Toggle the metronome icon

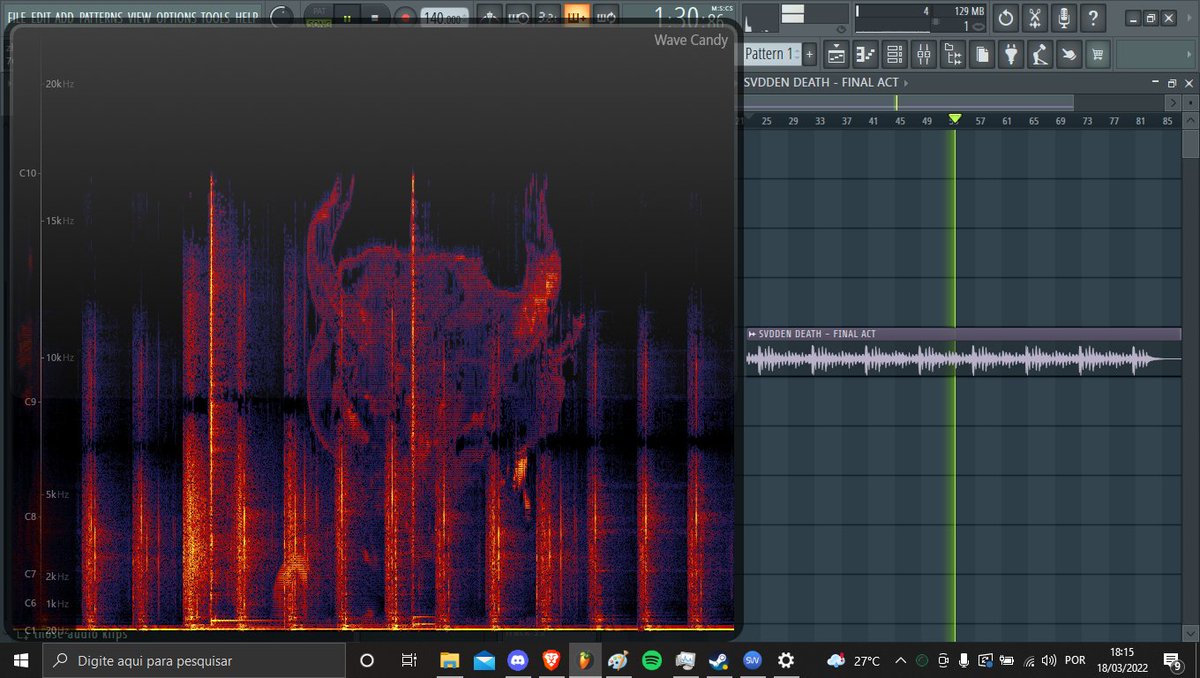[x=489, y=17]
